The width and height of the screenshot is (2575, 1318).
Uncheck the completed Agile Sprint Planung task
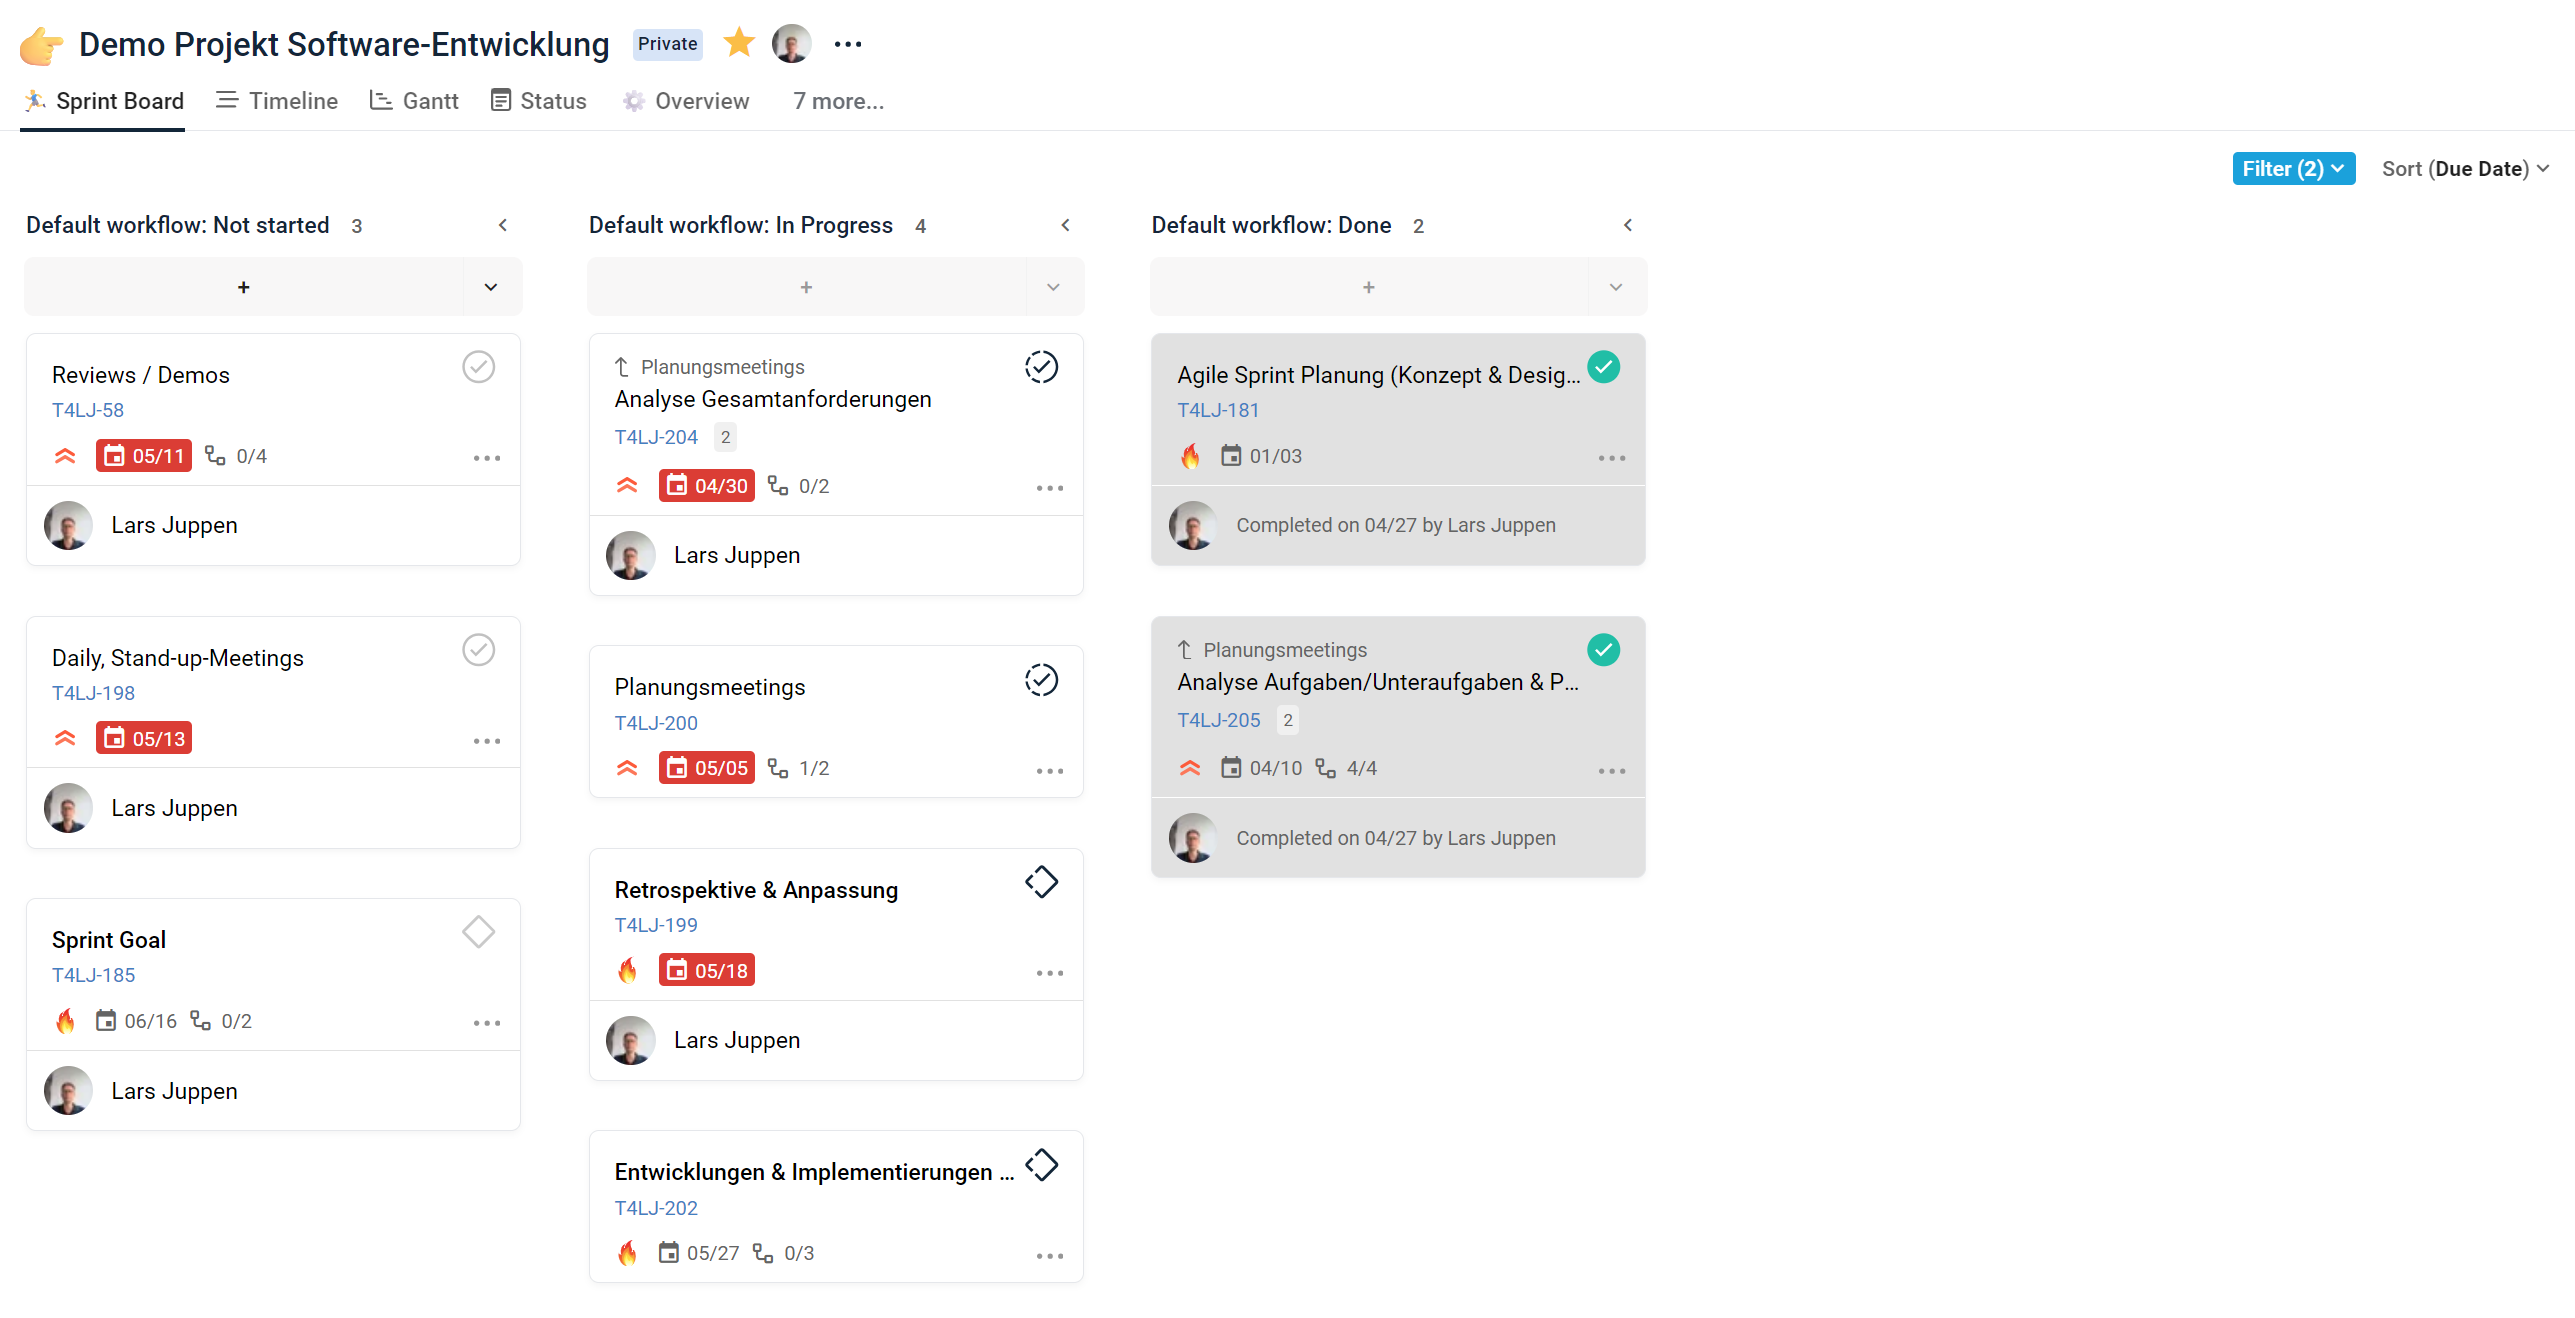pyautogui.click(x=1604, y=367)
